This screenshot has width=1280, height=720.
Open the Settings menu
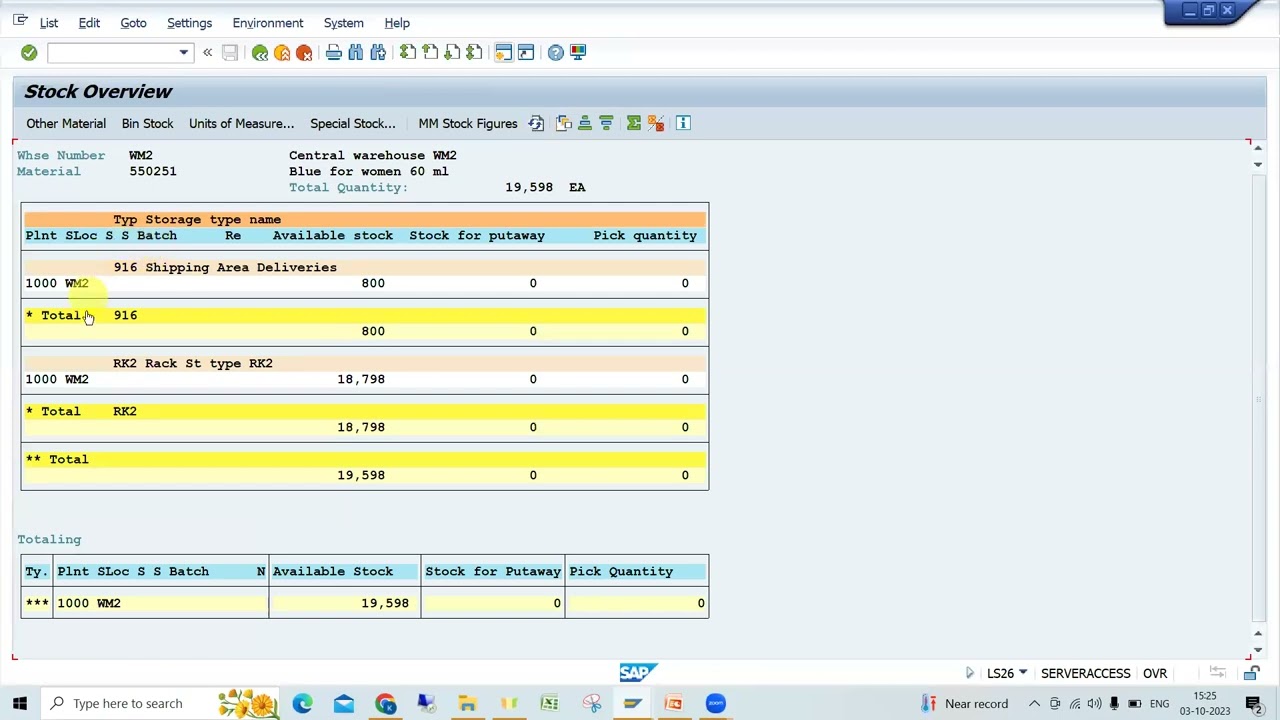(x=189, y=23)
